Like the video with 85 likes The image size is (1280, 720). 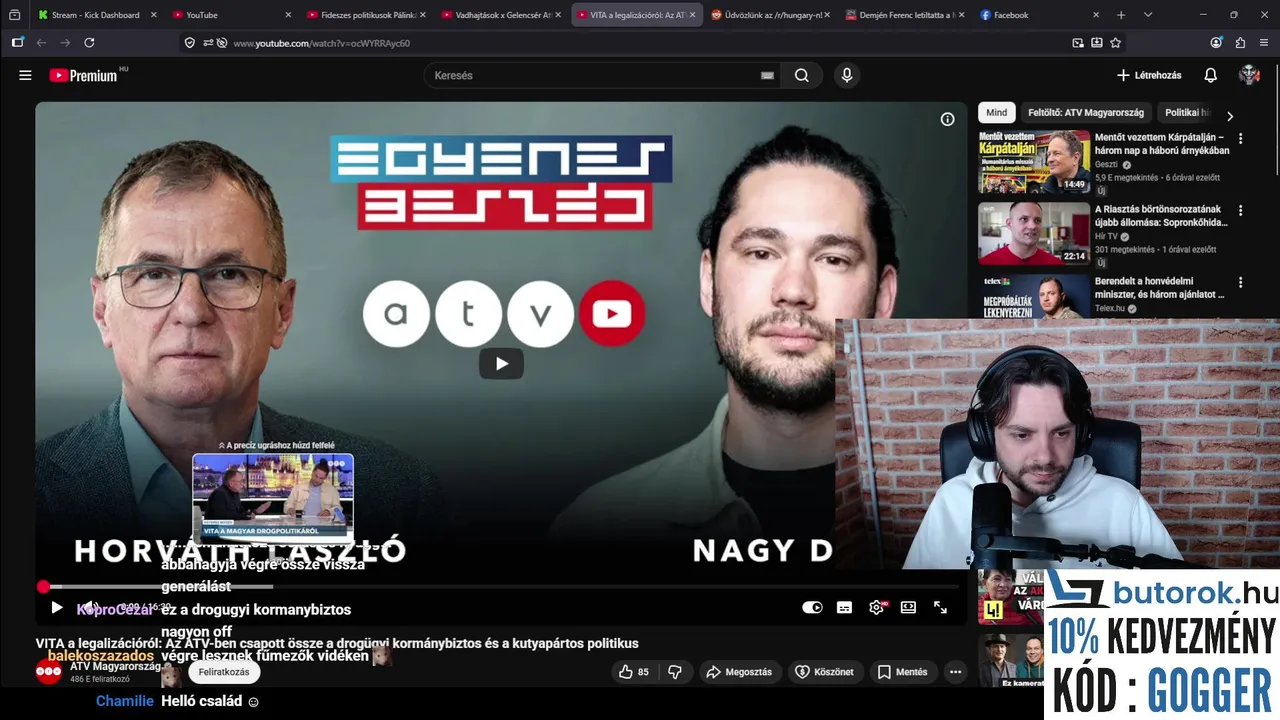[634, 672]
